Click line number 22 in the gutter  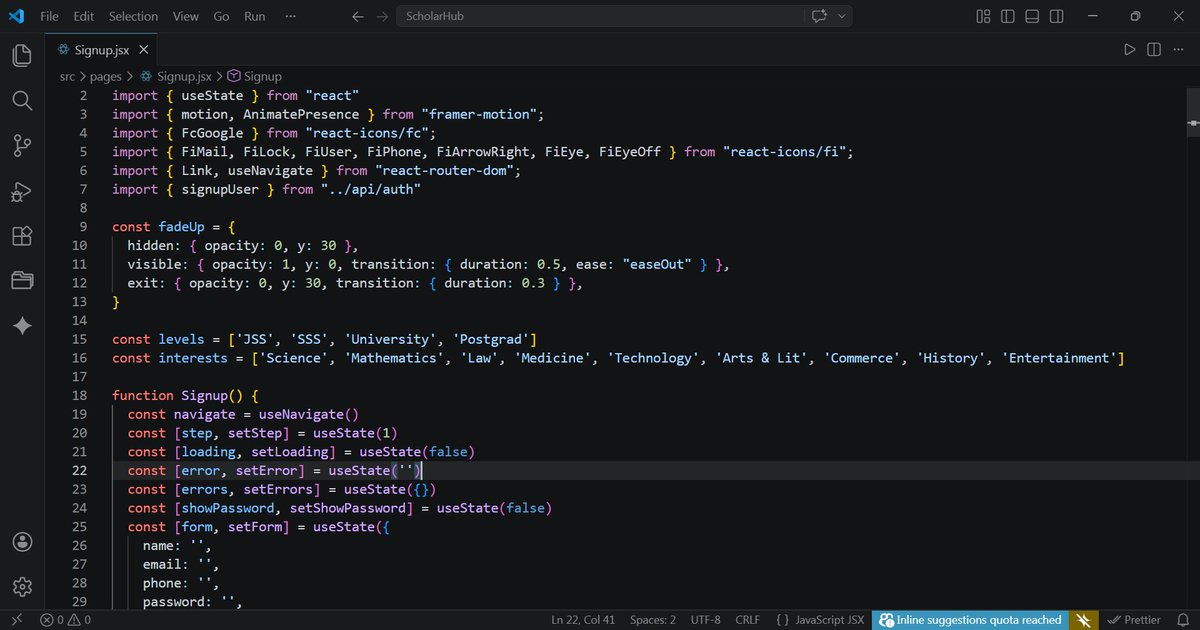point(79,471)
